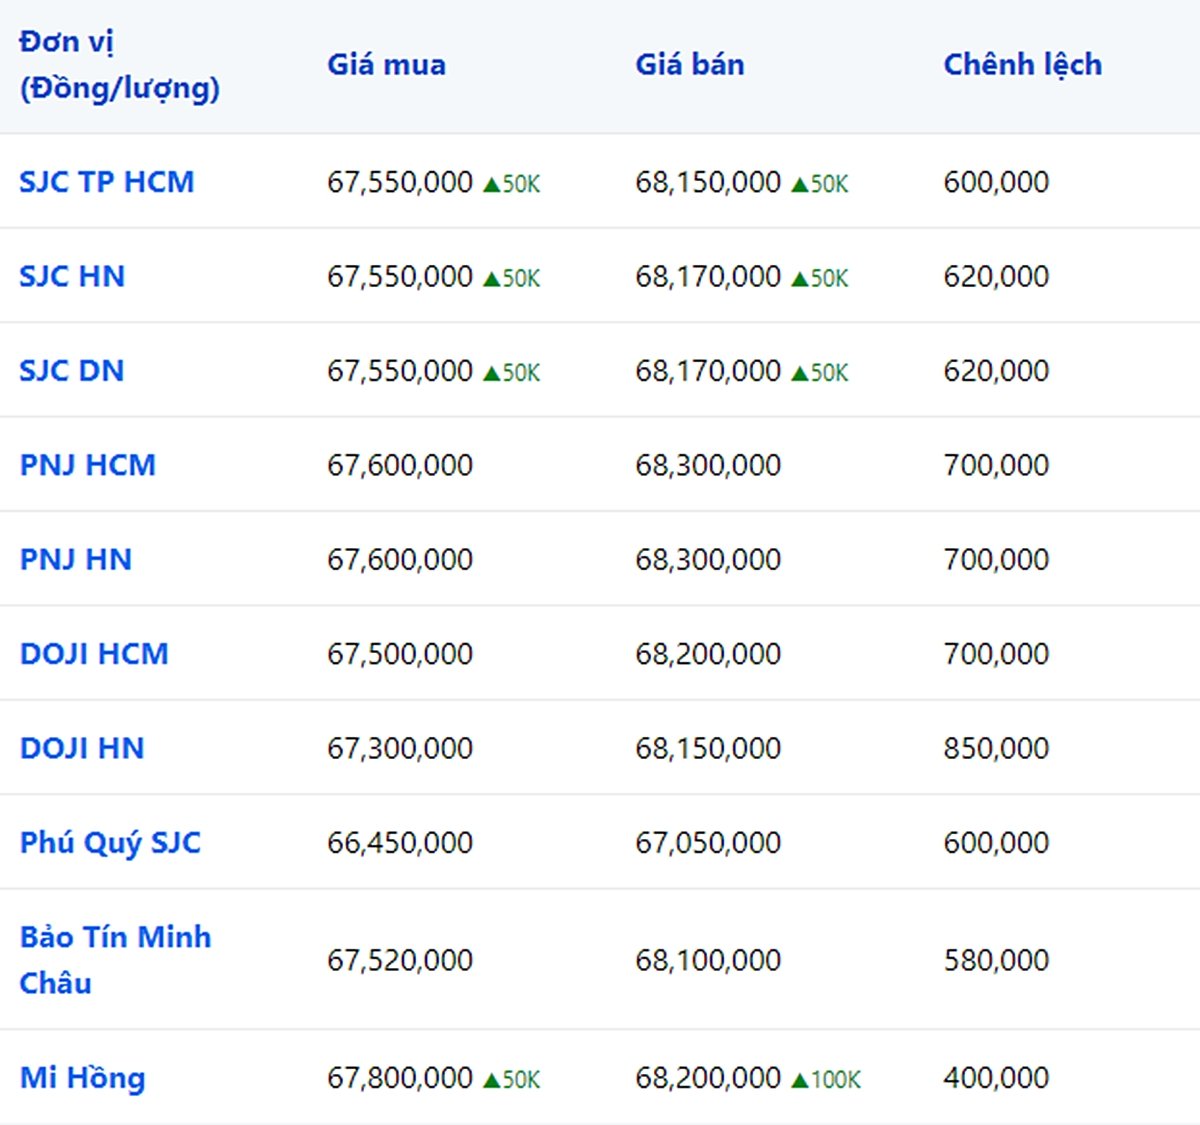Select DOJI HN sell price 68,150,000

point(708,748)
